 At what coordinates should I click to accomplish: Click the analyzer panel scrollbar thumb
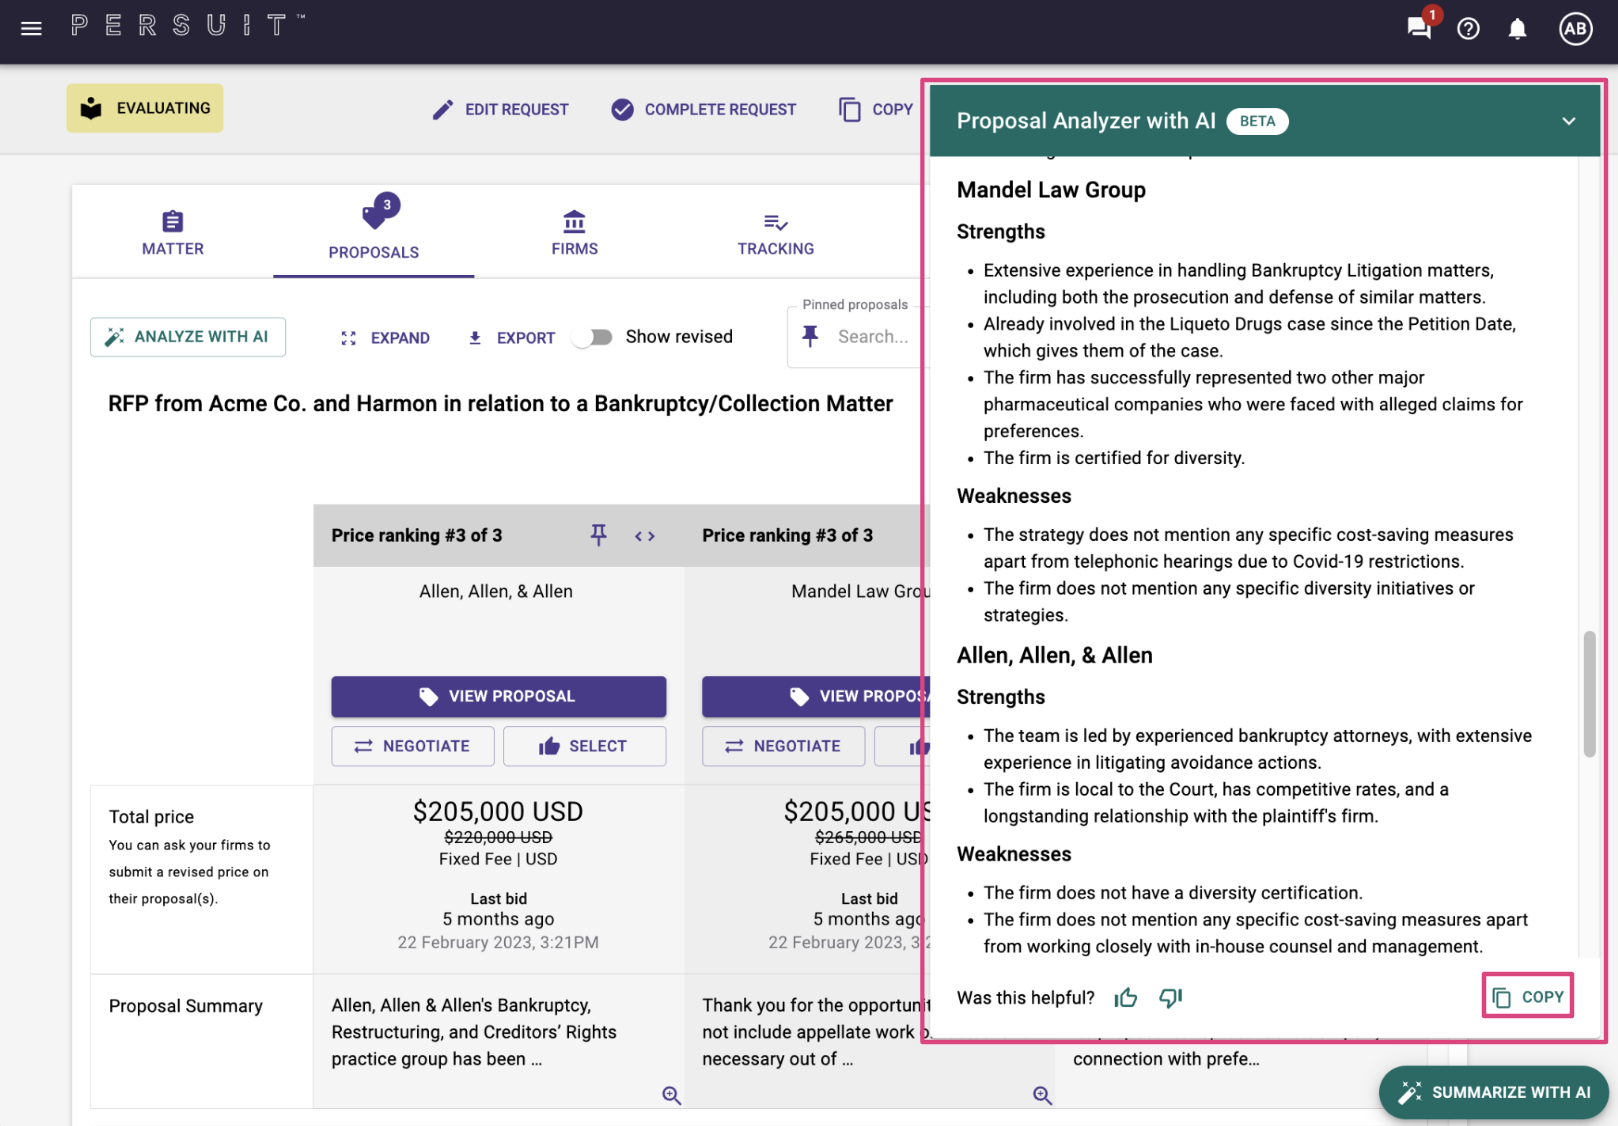[1589, 694]
